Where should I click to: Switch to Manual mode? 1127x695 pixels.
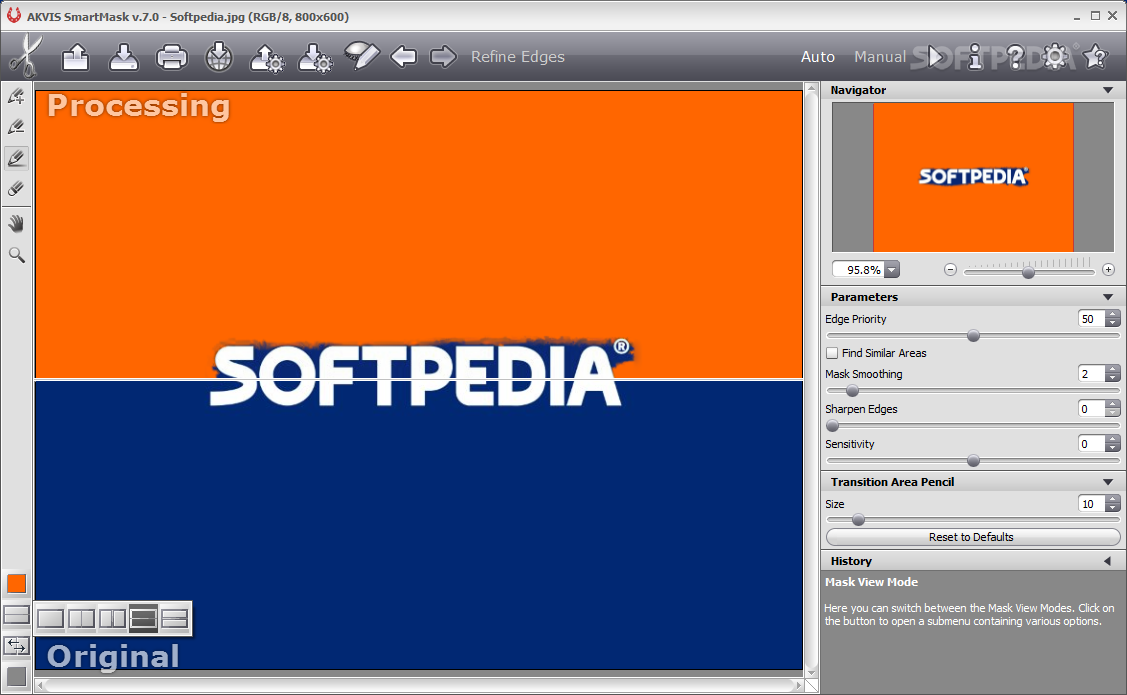(x=880, y=57)
